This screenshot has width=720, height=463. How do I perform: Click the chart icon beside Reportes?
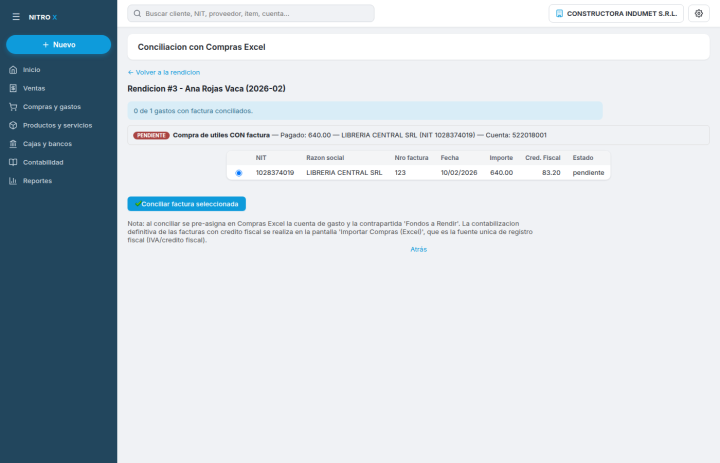(13, 181)
